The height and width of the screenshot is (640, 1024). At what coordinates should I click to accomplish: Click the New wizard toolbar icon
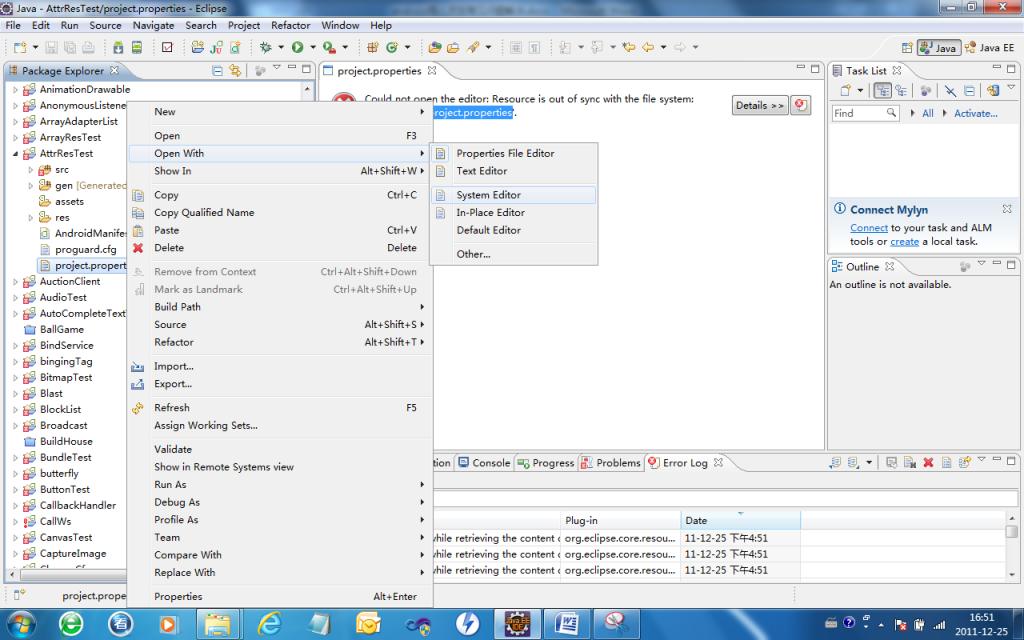(x=20, y=47)
